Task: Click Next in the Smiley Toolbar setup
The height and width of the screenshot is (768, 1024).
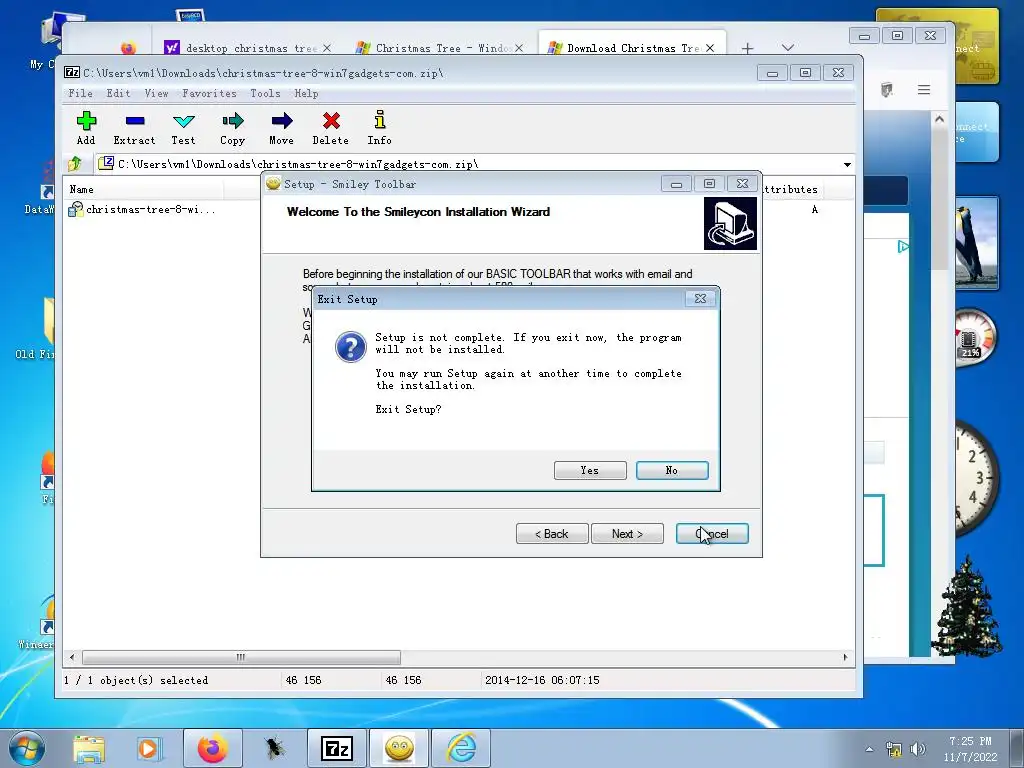Action: 627,534
